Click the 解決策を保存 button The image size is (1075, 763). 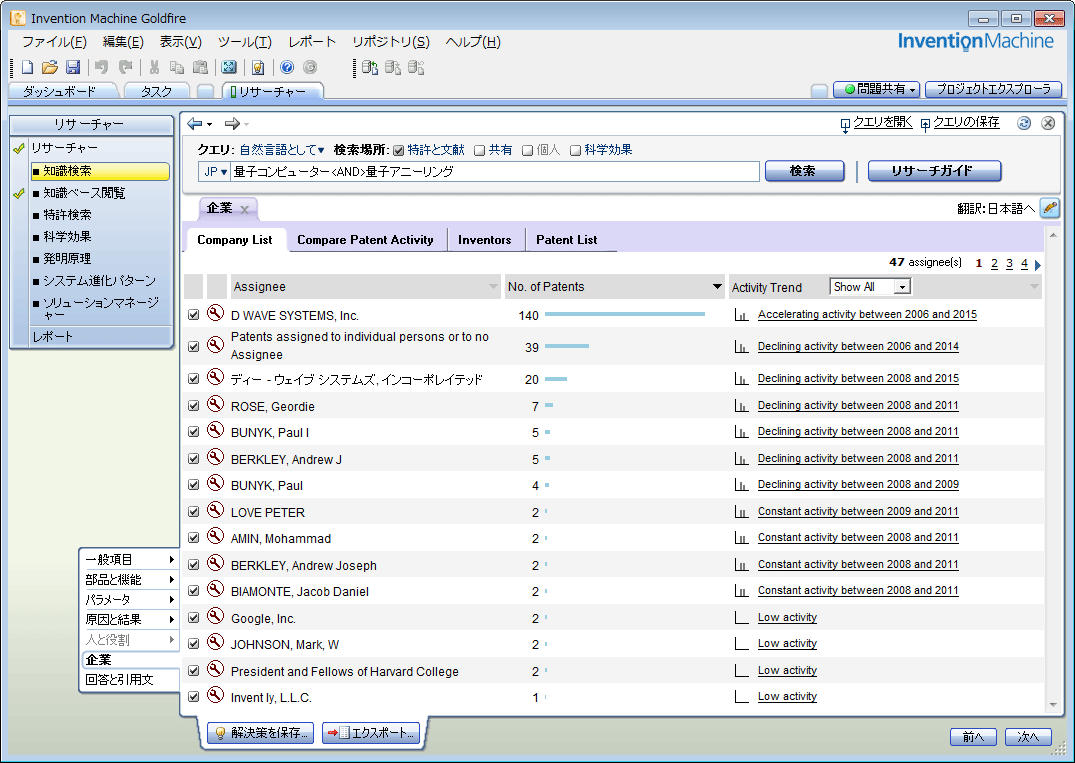pyautogui.click(x=261, y=733)
